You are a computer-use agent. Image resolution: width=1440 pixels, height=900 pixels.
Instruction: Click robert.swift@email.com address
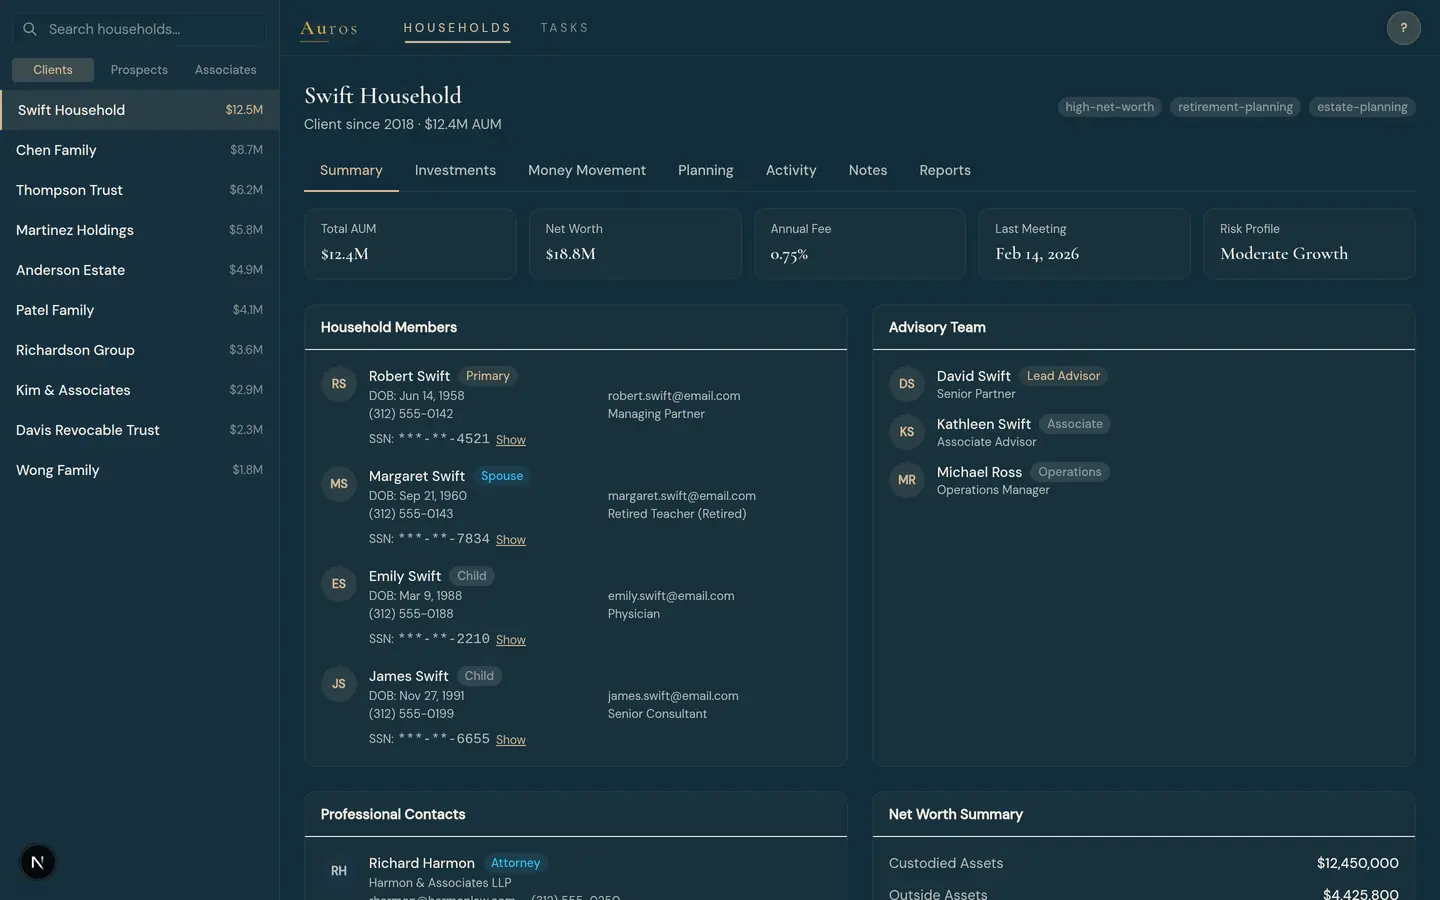tap(674, 396)
